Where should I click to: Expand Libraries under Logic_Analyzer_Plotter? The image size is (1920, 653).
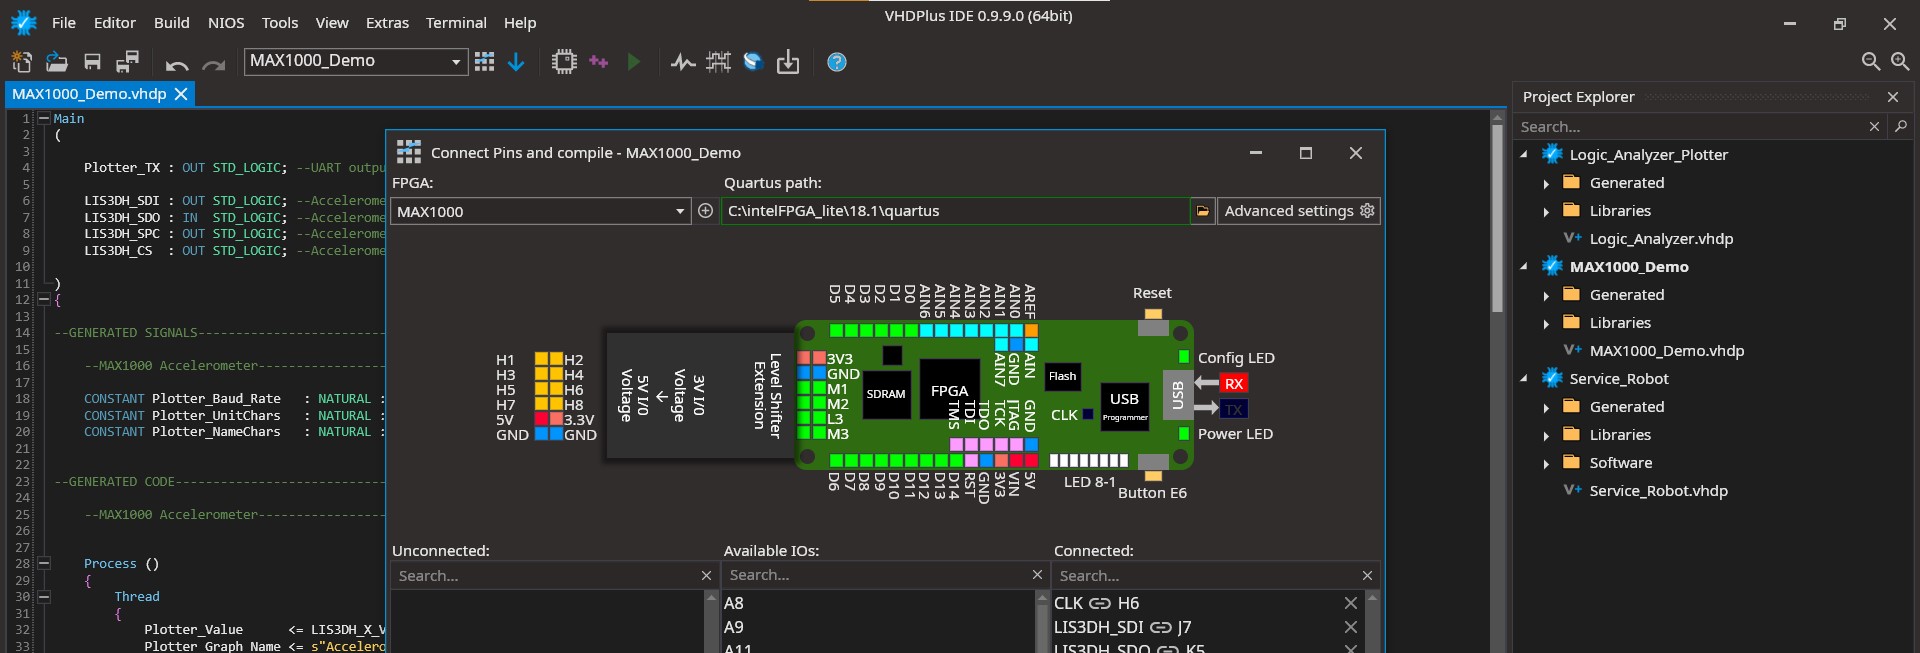click(x=1546, y=211)
